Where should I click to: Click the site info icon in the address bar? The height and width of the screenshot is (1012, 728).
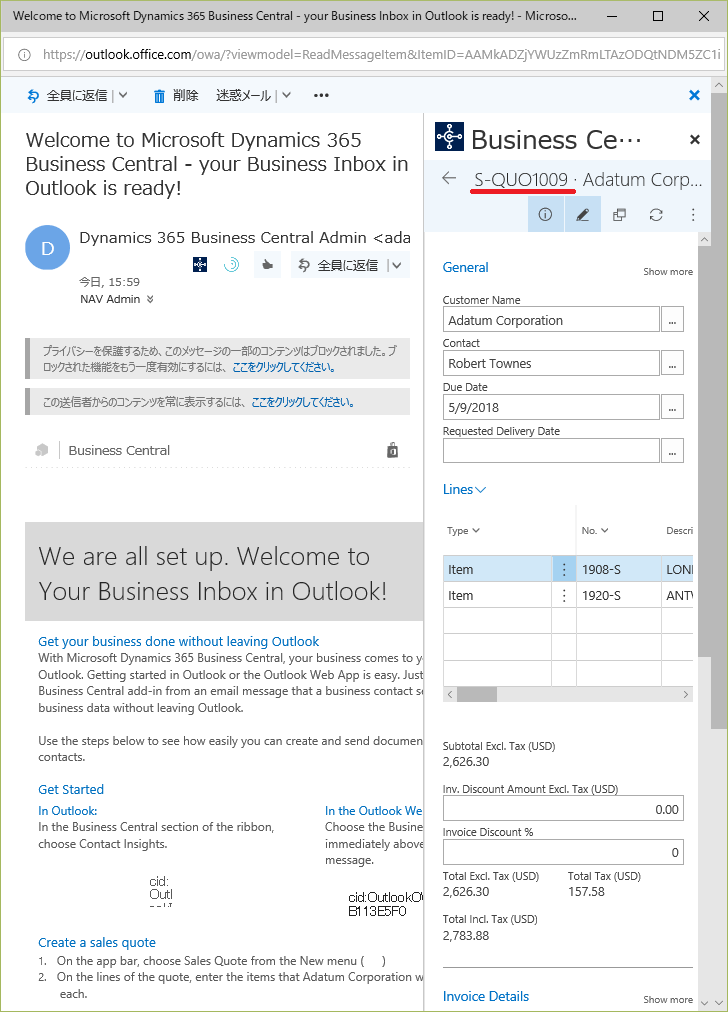24,55
